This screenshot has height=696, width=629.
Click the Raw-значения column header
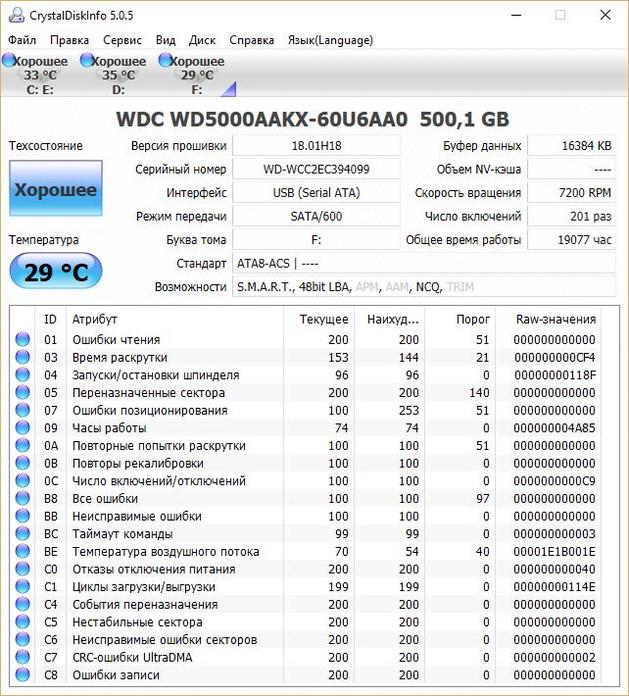point(549,319)
